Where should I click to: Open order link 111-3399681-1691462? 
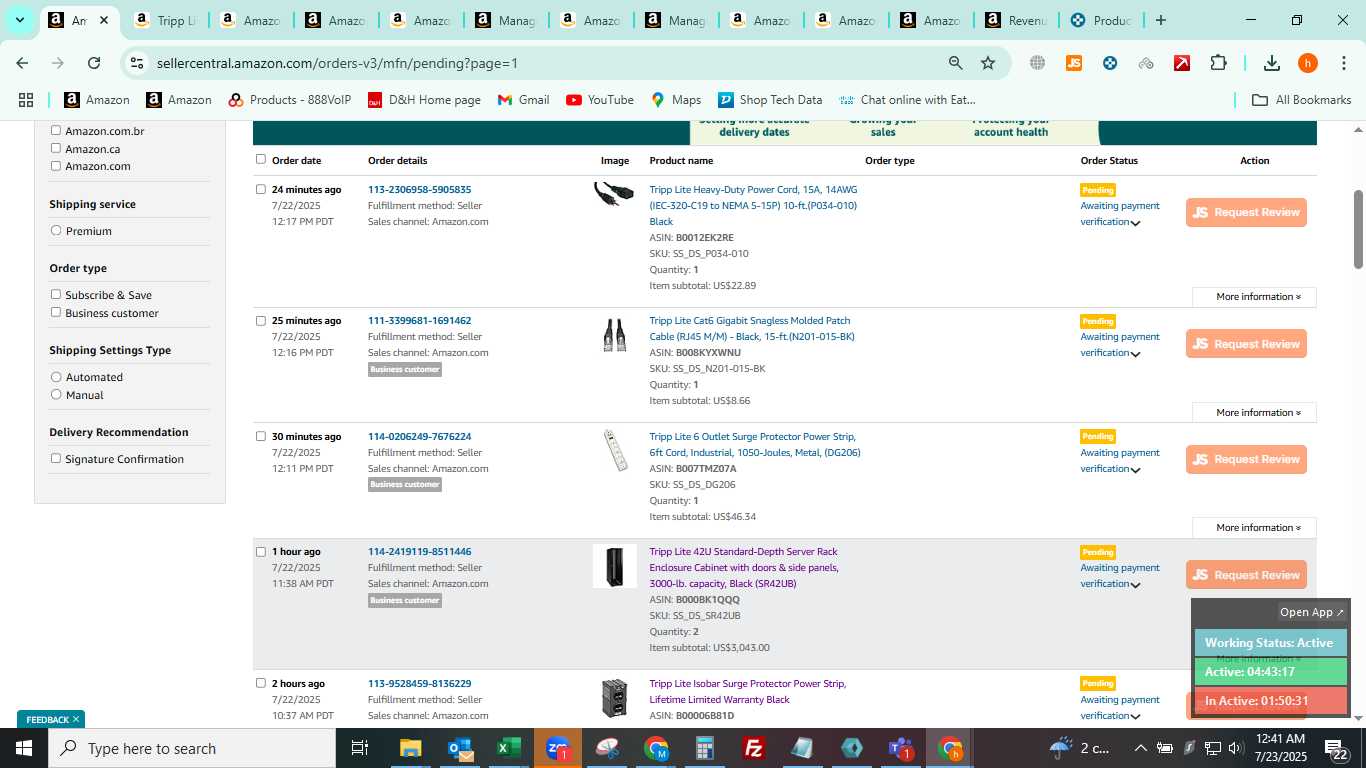[419, 320]
